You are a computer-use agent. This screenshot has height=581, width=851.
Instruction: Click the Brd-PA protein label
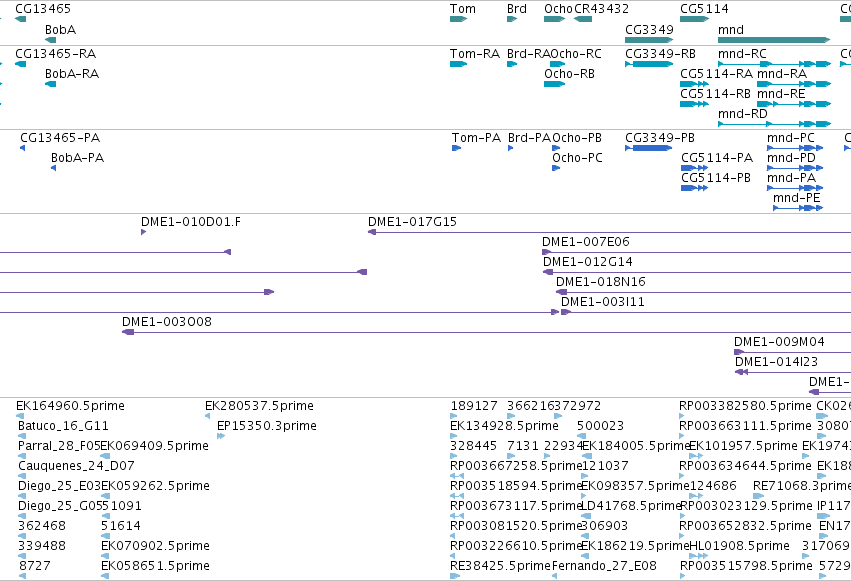tap(530, 138)
